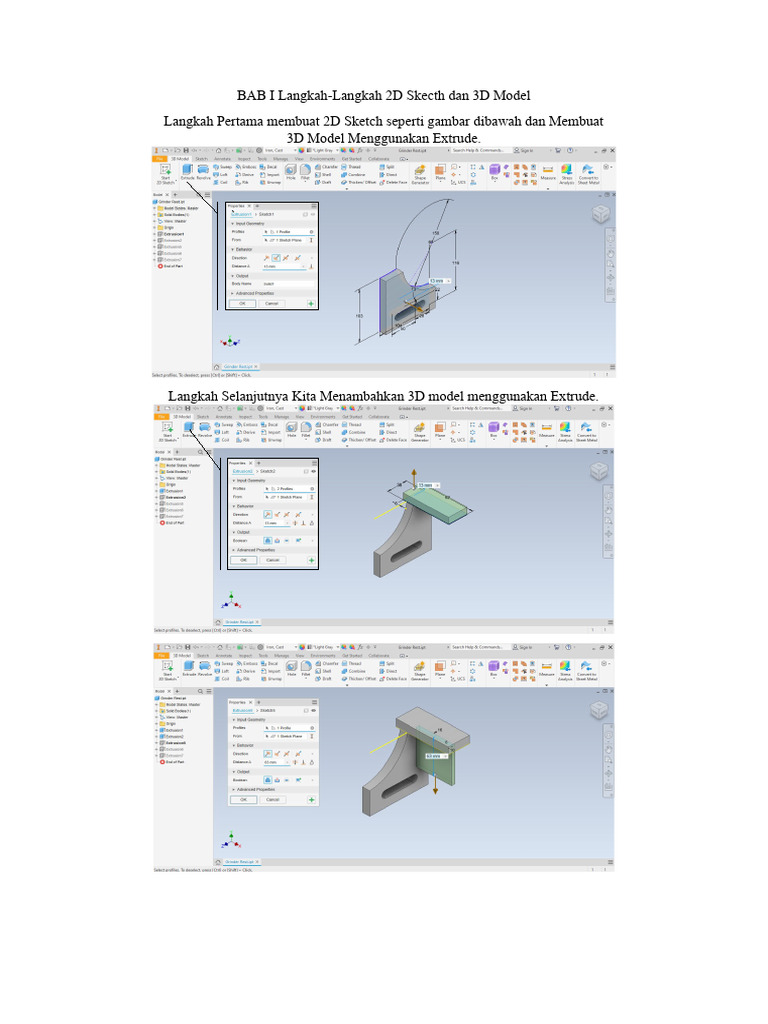Click the Revolve tool in the second screenshot
768x1024 pixels.
pyautogui.click(x=205, y=430)
